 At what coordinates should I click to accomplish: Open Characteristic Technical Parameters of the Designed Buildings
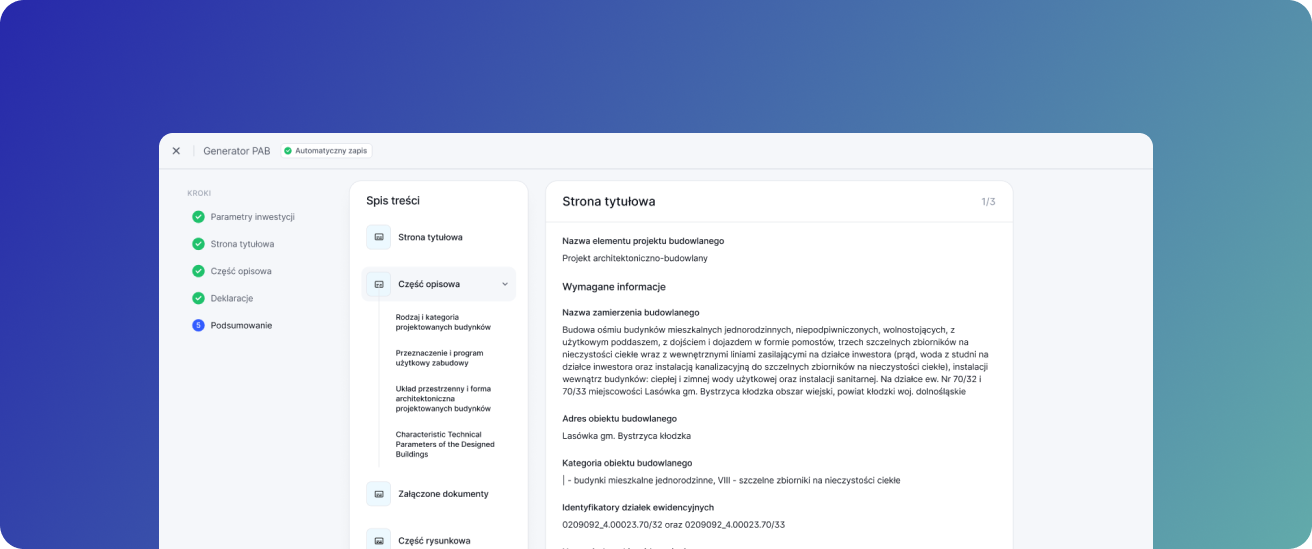445,444
